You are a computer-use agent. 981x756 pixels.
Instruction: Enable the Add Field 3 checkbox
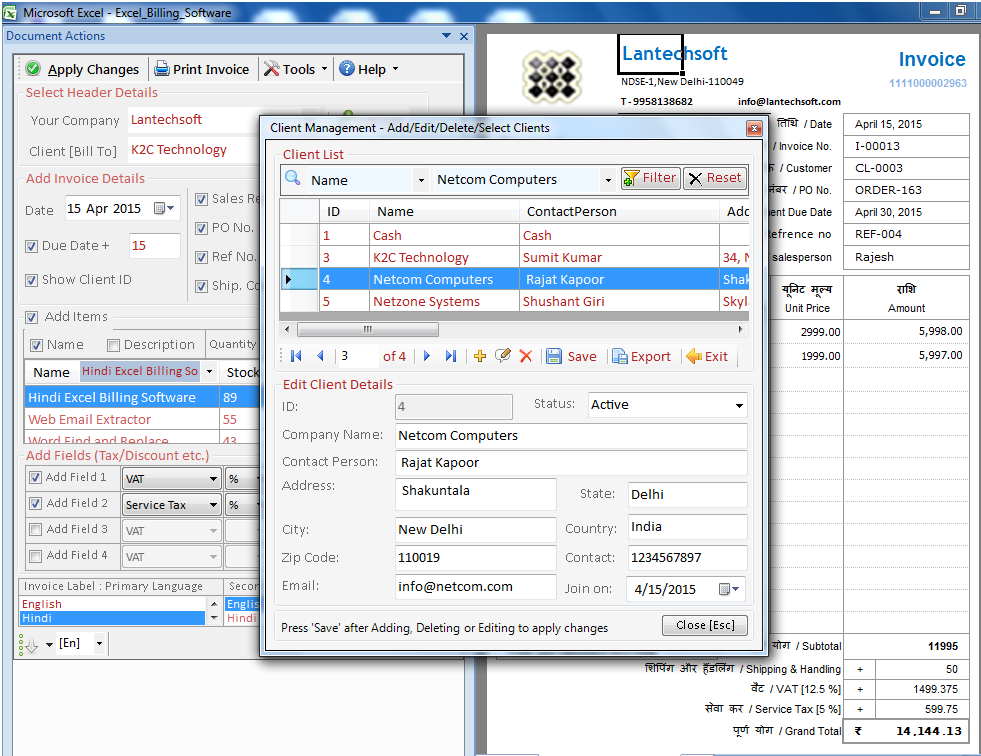click(x=36, y=529)
